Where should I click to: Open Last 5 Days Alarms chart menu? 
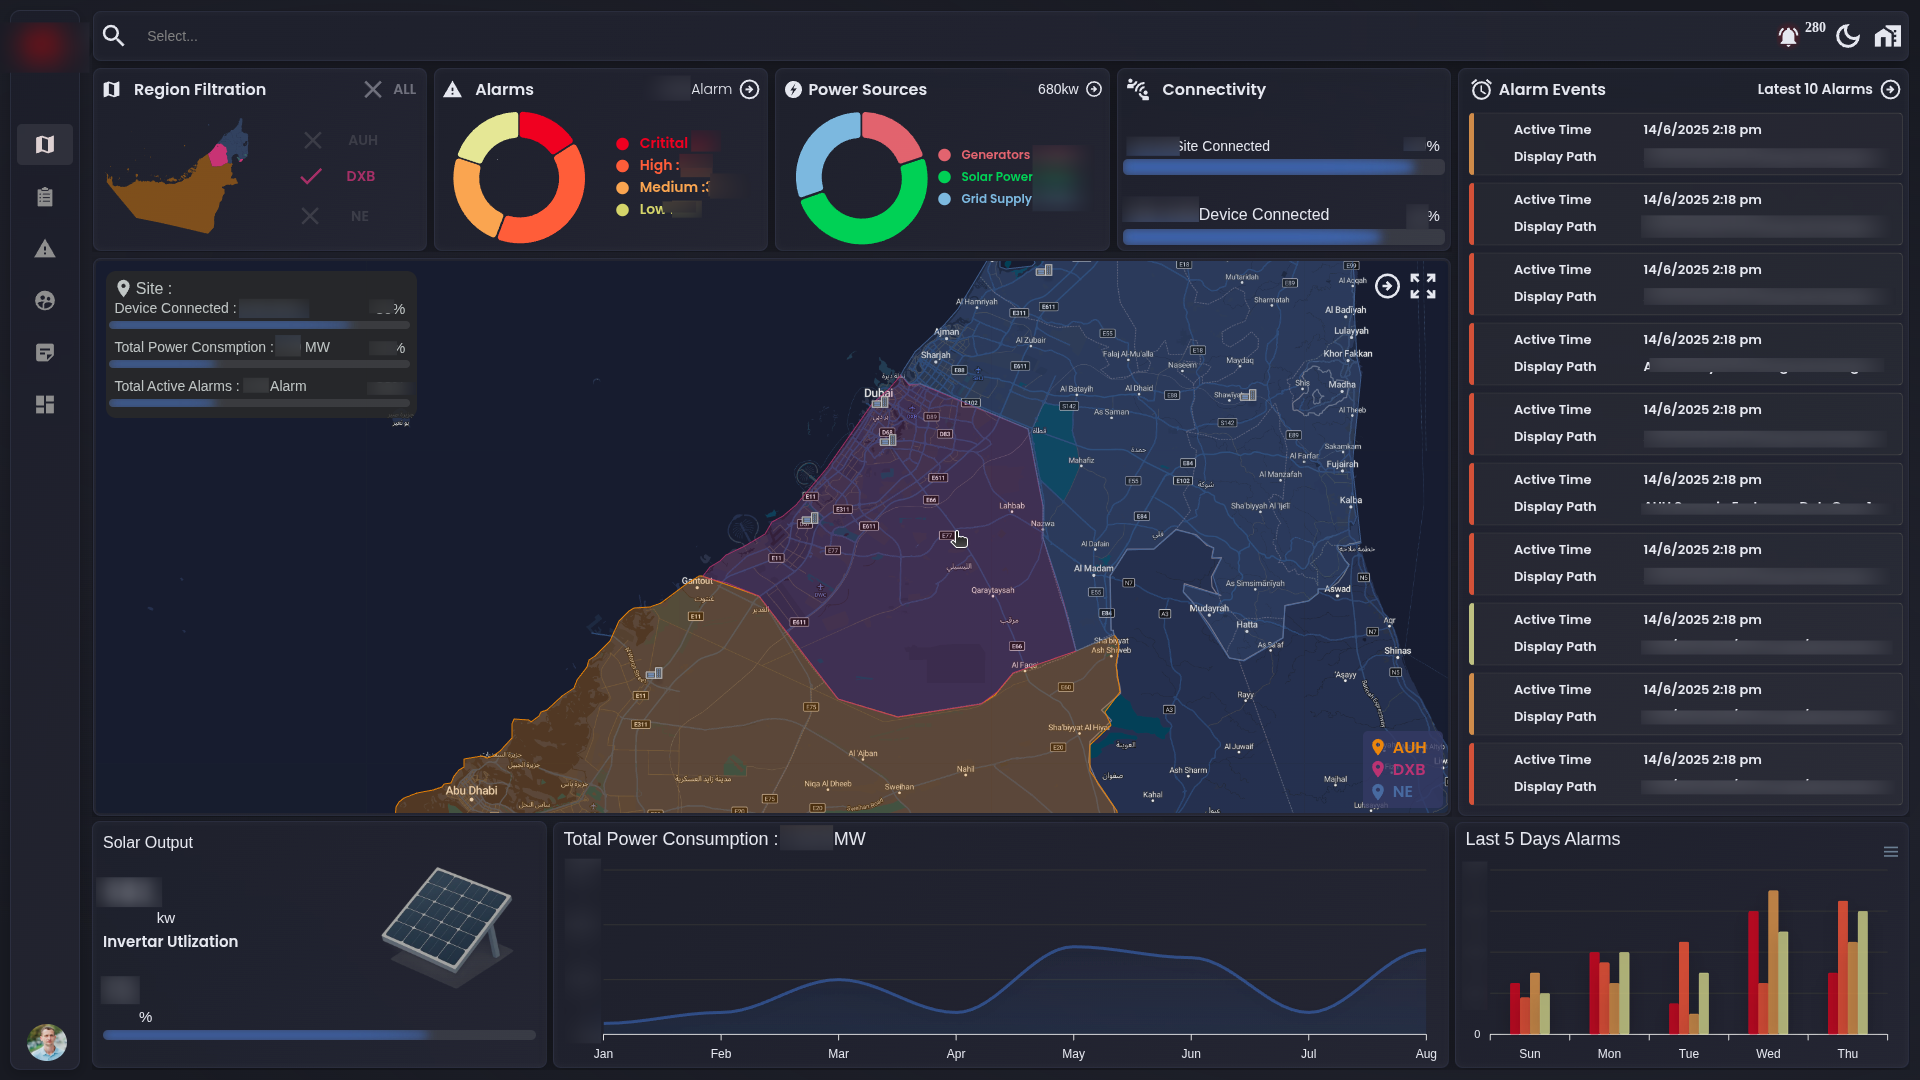coord(1890,852)
